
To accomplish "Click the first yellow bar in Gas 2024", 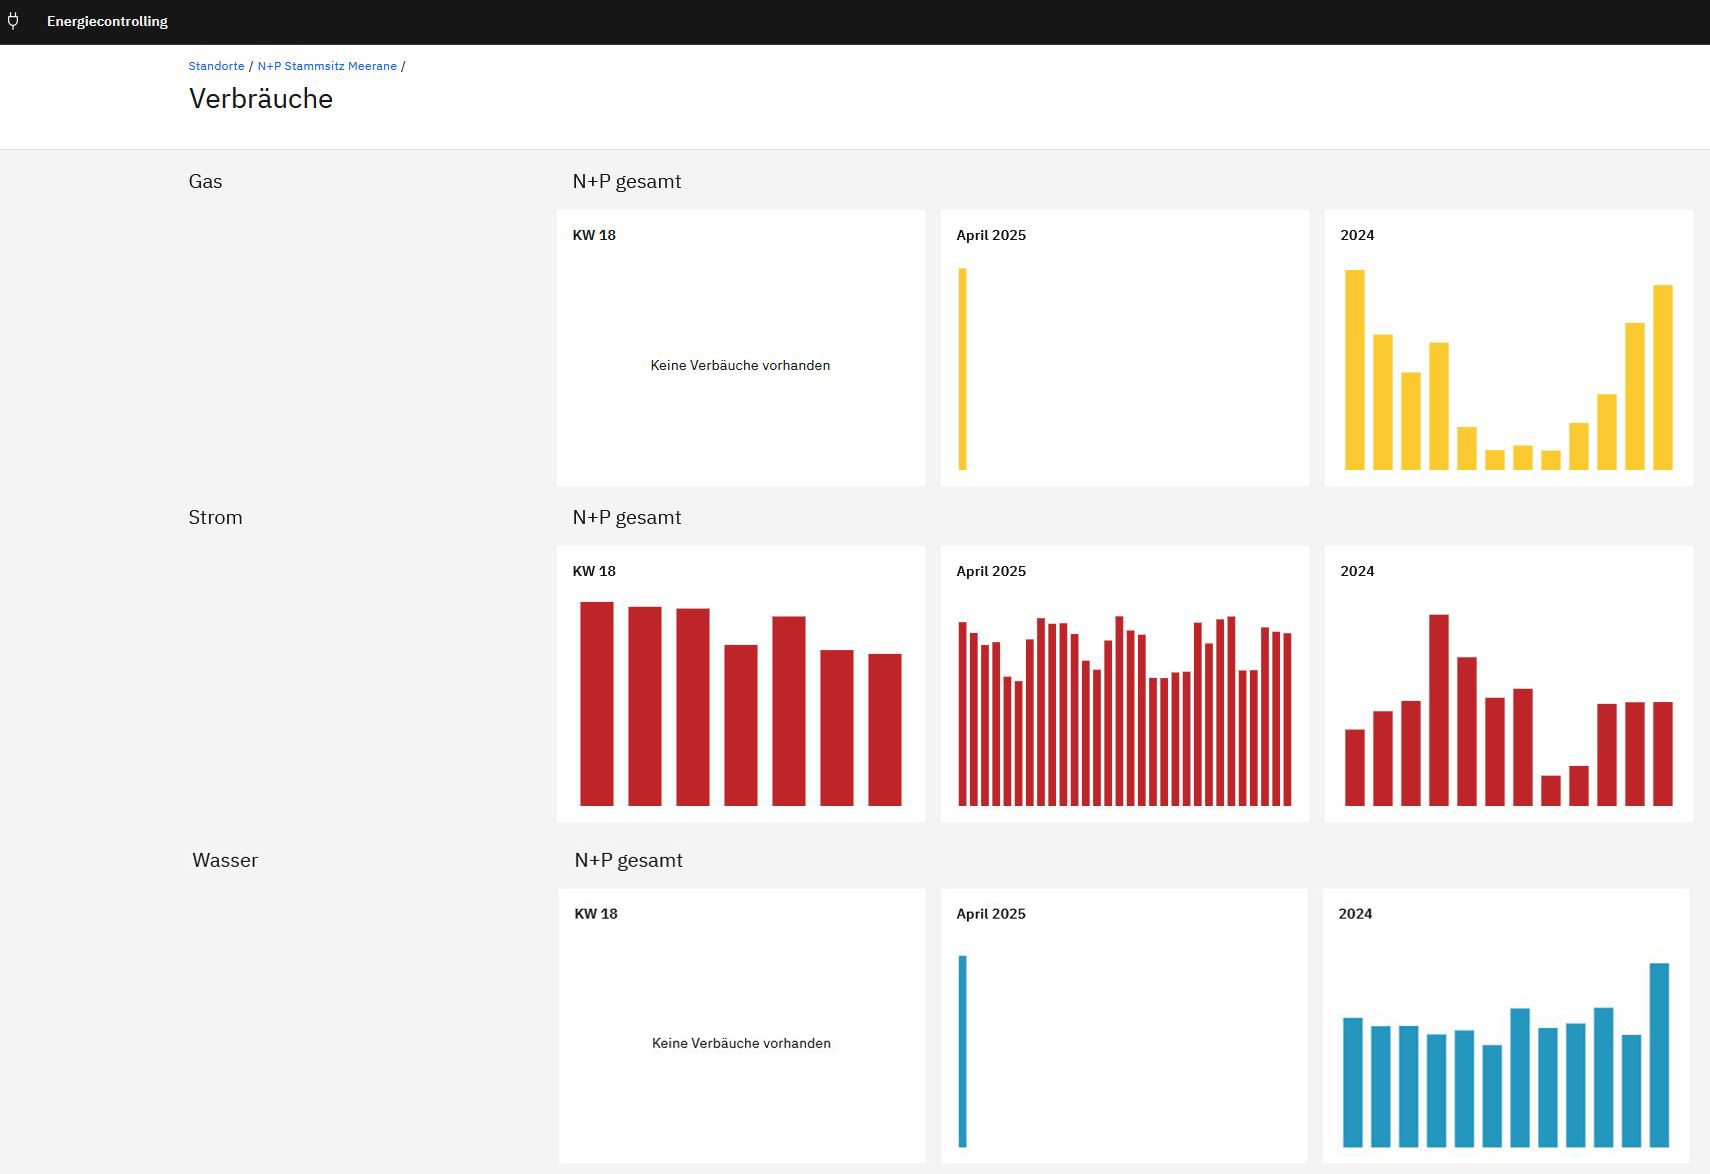I will 1354,370.
